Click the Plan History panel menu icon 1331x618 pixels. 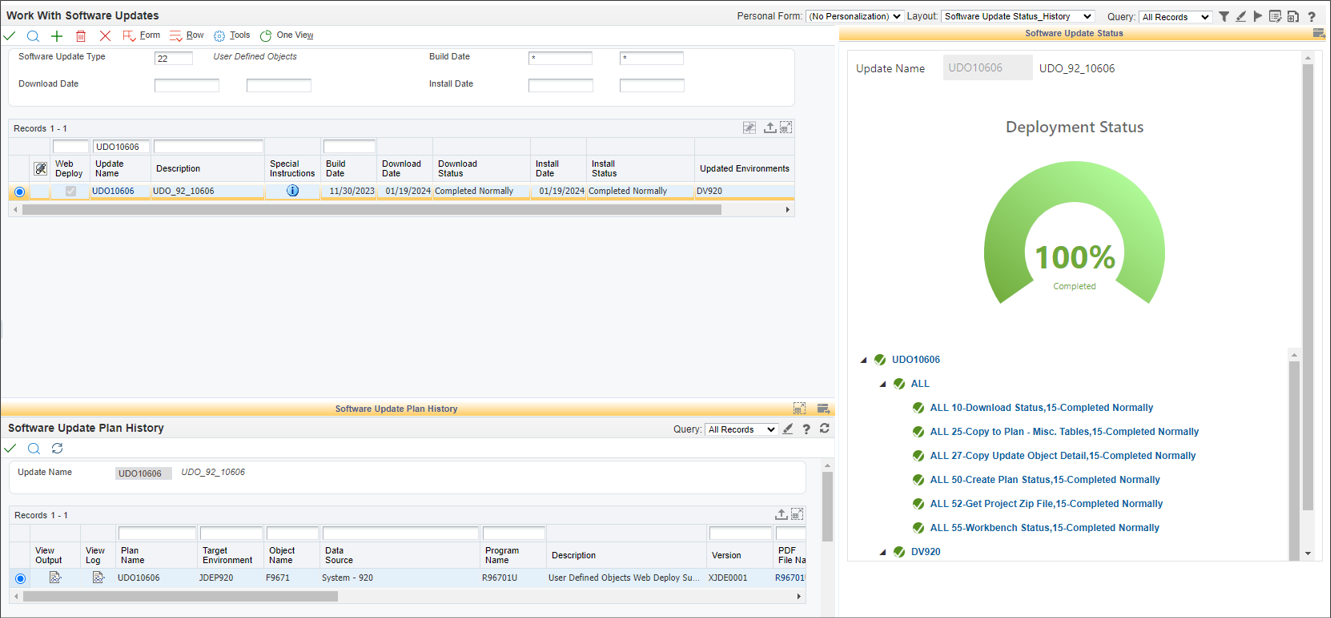coord(823,408)
